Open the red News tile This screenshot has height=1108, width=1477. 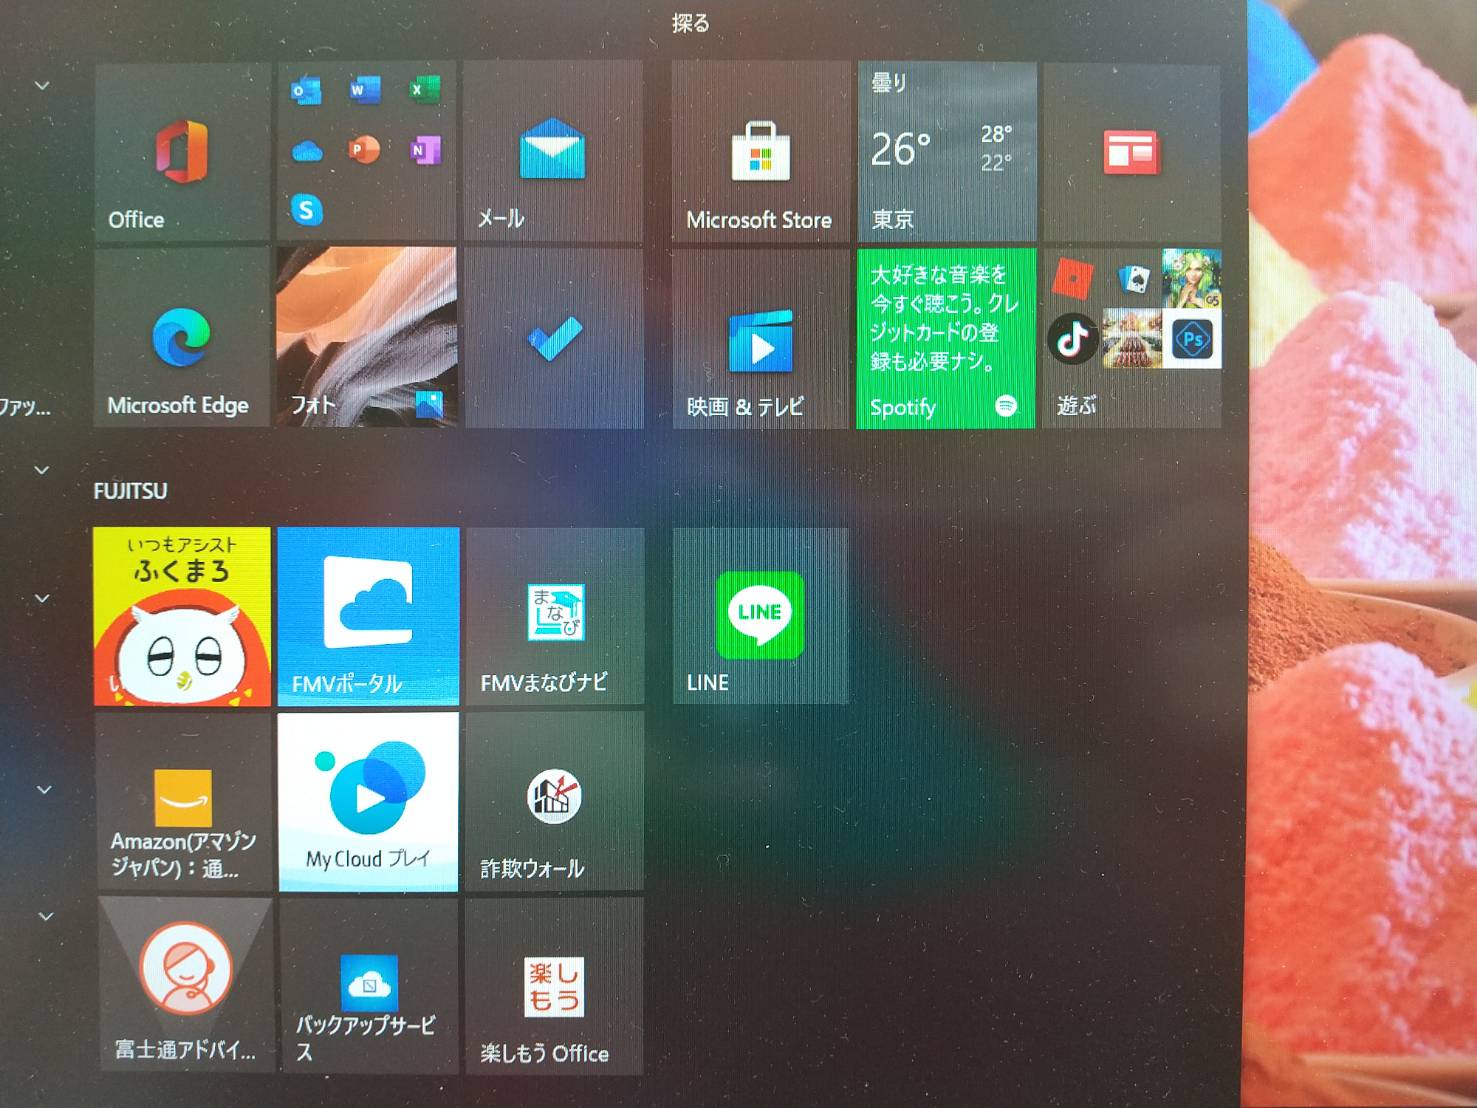coord(1131,151)
